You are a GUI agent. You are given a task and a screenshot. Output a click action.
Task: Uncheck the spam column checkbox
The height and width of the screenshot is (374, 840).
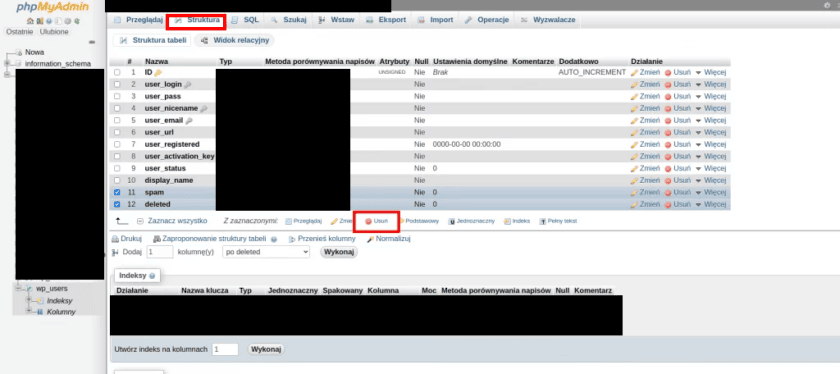click(x=117, y=192)
